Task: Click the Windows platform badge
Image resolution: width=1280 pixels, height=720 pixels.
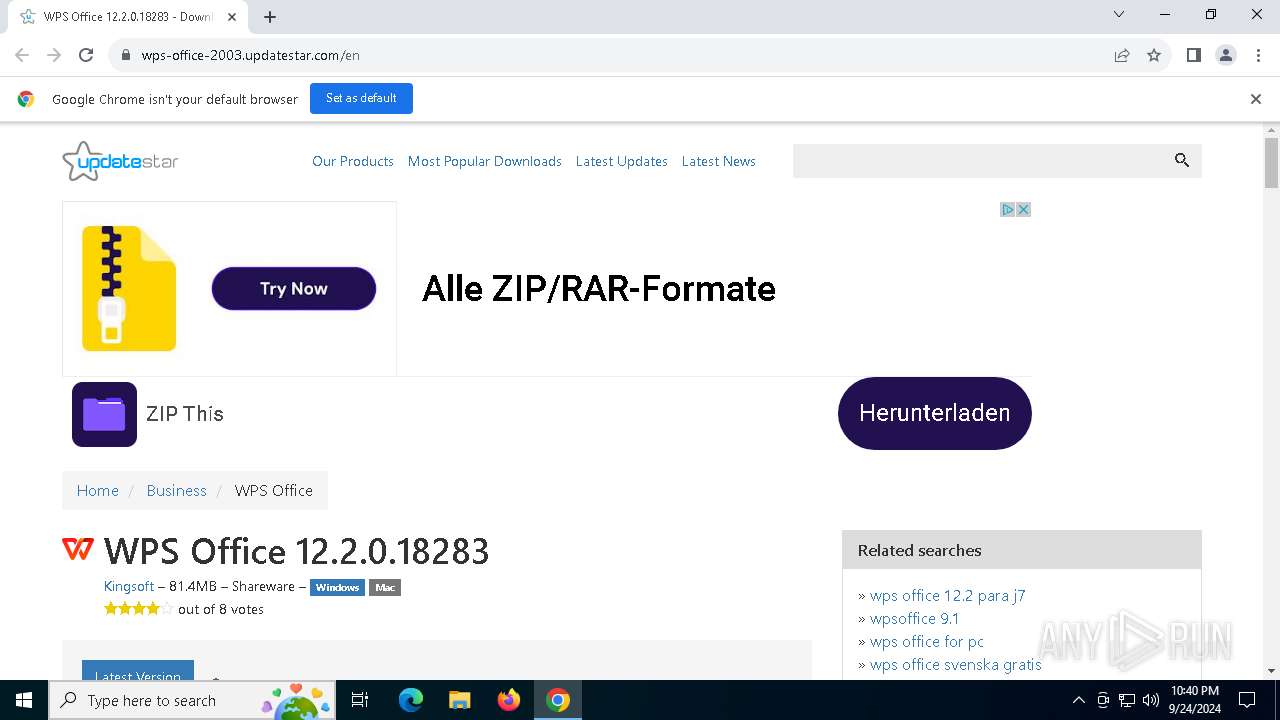Action: 337,588
